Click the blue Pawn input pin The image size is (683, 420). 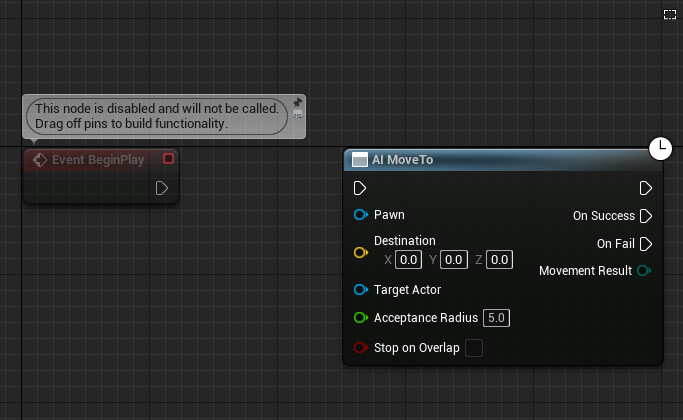[x=361, y=214]
